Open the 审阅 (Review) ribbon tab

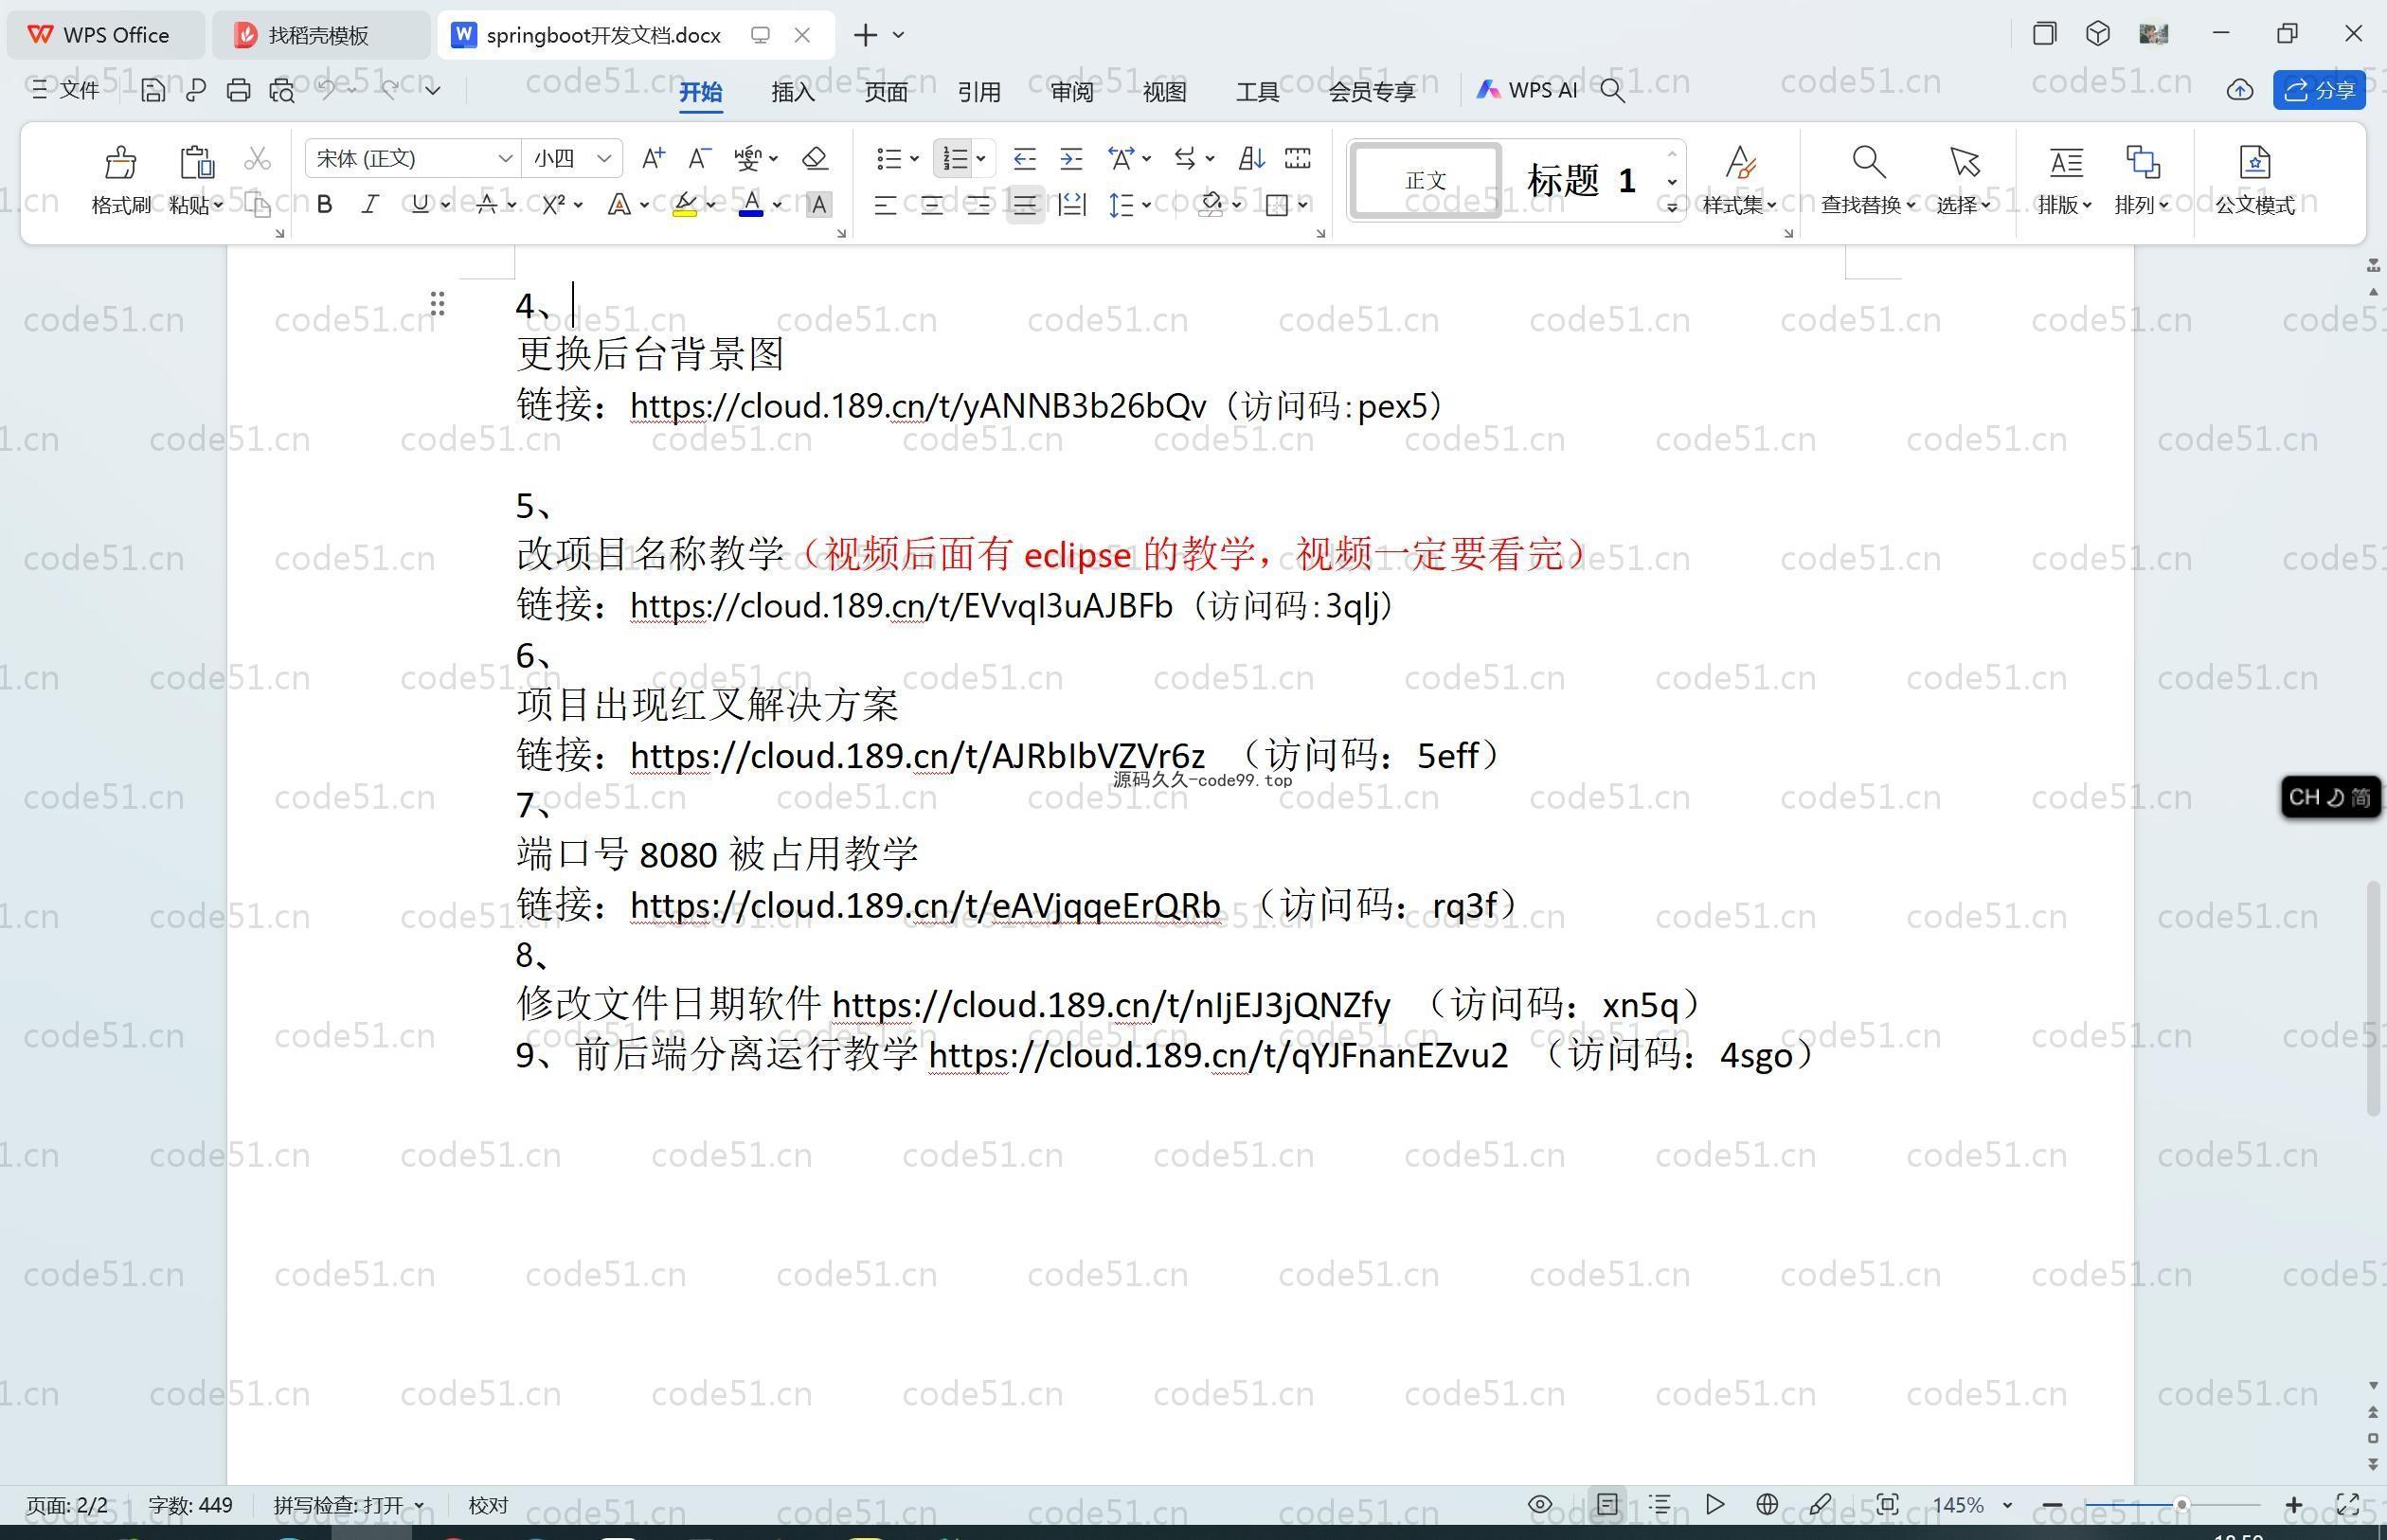[1072, 91]
